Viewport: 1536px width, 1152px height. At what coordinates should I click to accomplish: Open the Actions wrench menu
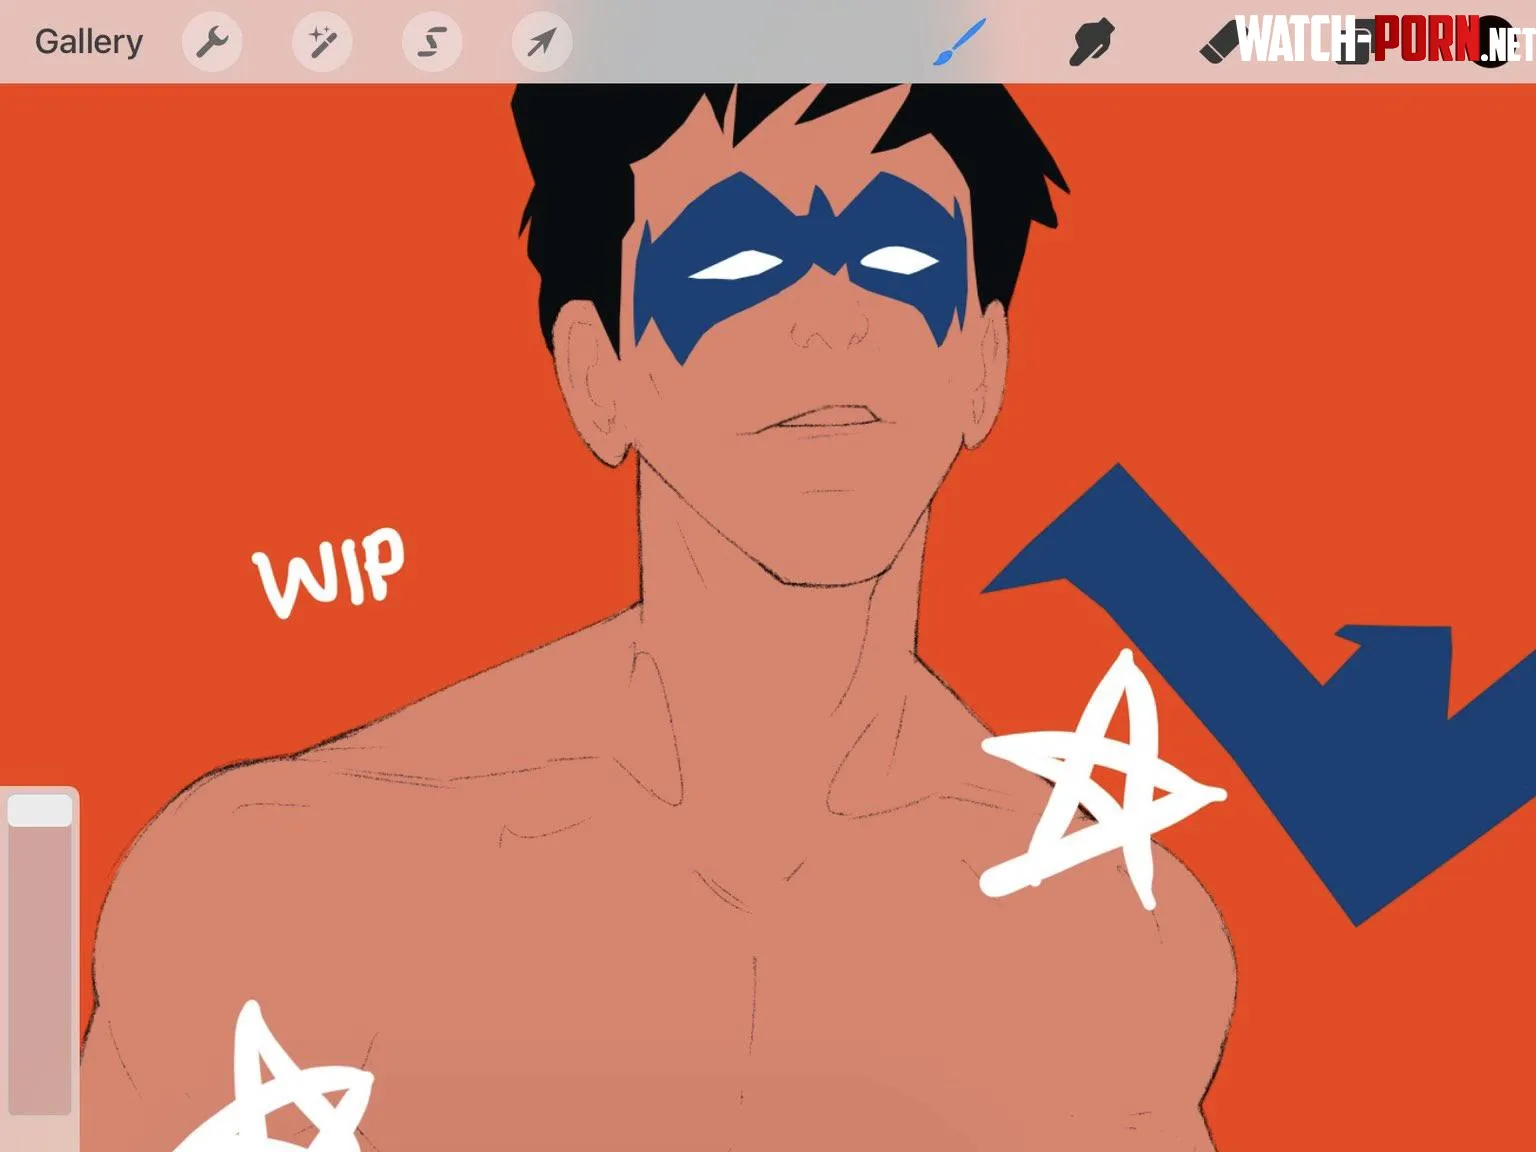(x=212, y=42)
